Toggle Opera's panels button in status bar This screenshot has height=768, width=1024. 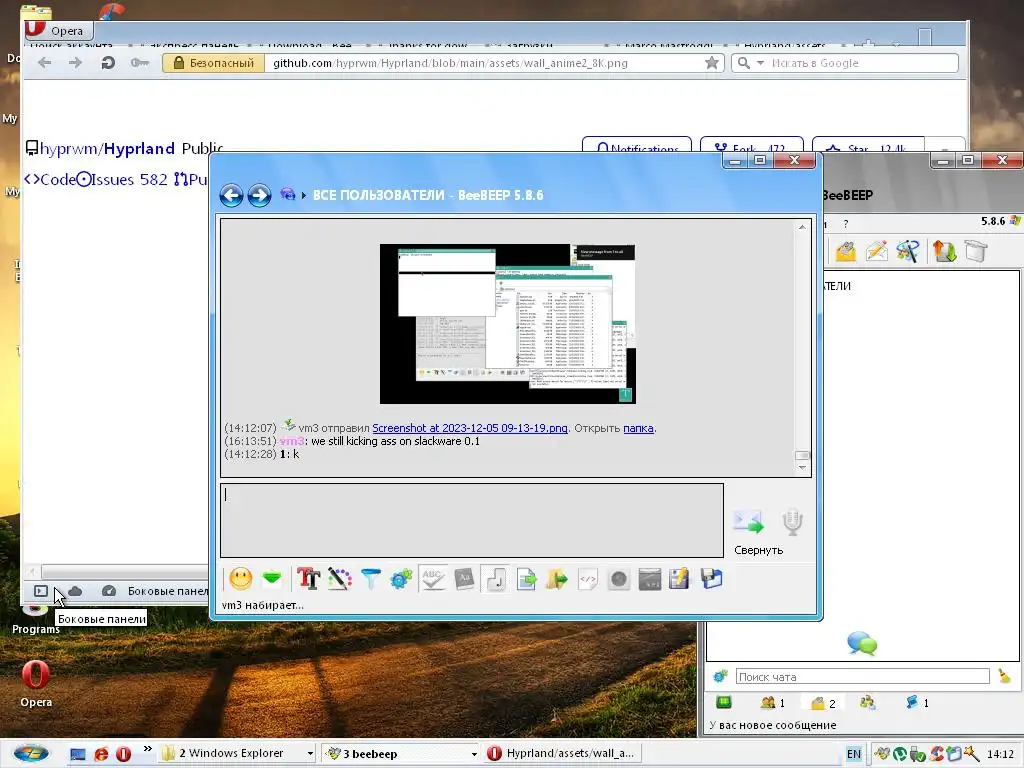point(40,591)
